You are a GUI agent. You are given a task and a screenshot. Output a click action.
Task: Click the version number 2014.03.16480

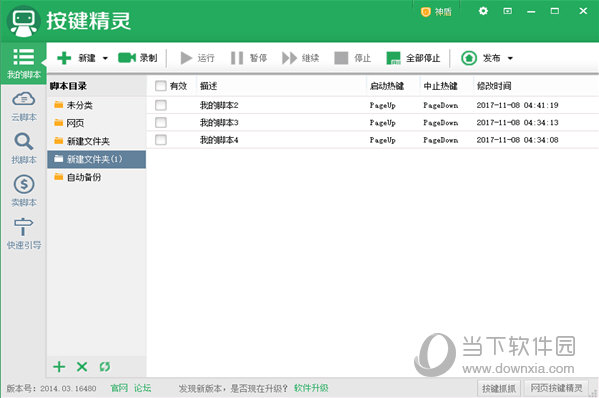68,388
